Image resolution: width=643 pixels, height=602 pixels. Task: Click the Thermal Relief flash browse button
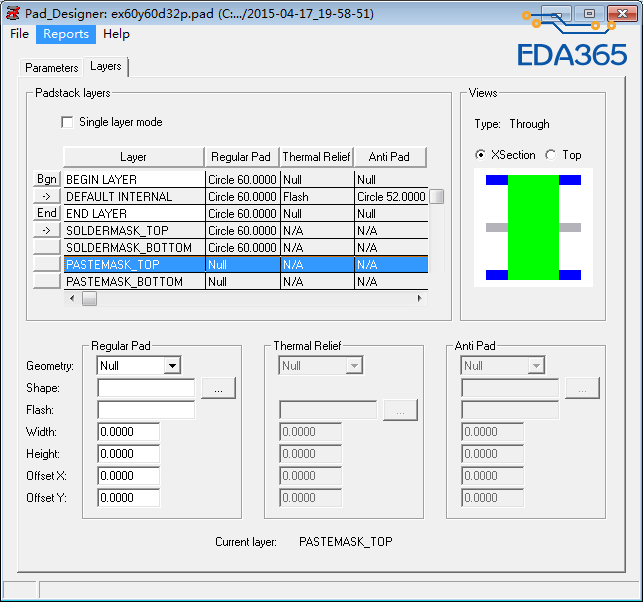(x=400, y=410)
